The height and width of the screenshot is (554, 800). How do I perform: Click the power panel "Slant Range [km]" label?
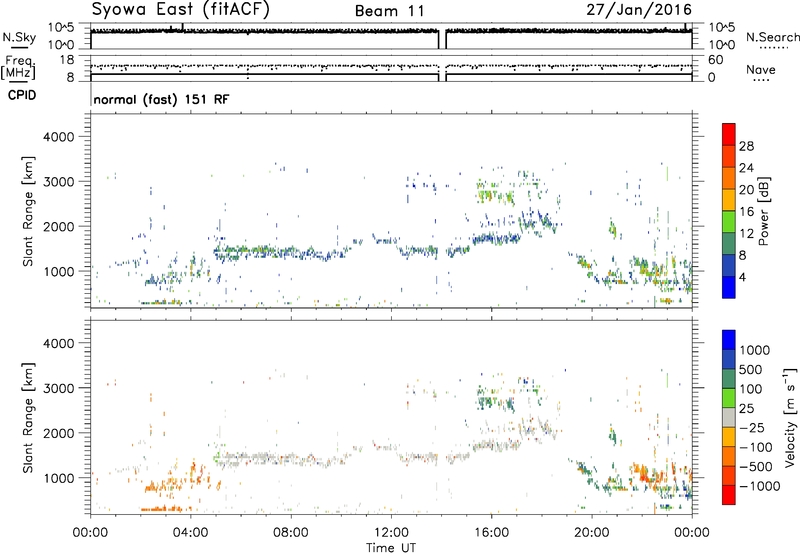click(28, 211)
